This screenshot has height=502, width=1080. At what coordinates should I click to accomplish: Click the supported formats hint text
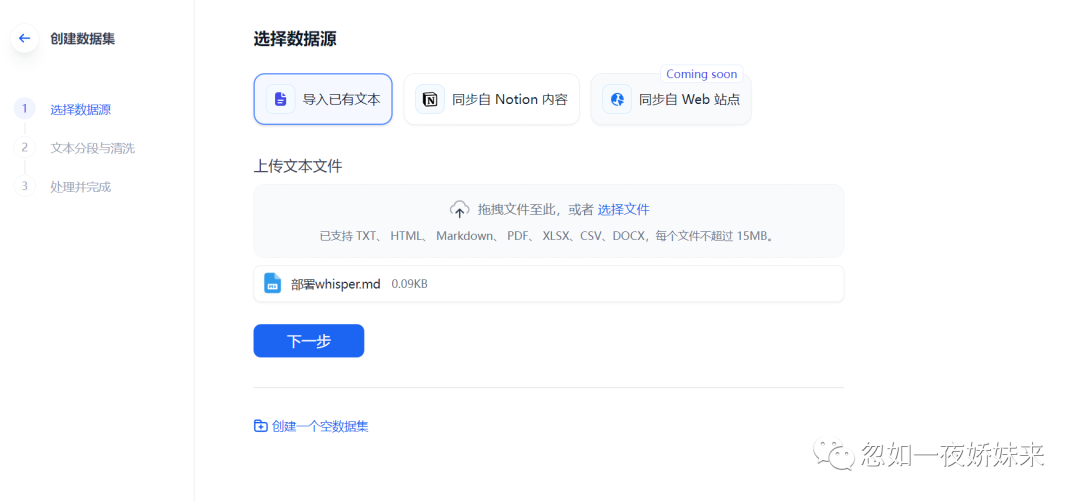[548, 236]
